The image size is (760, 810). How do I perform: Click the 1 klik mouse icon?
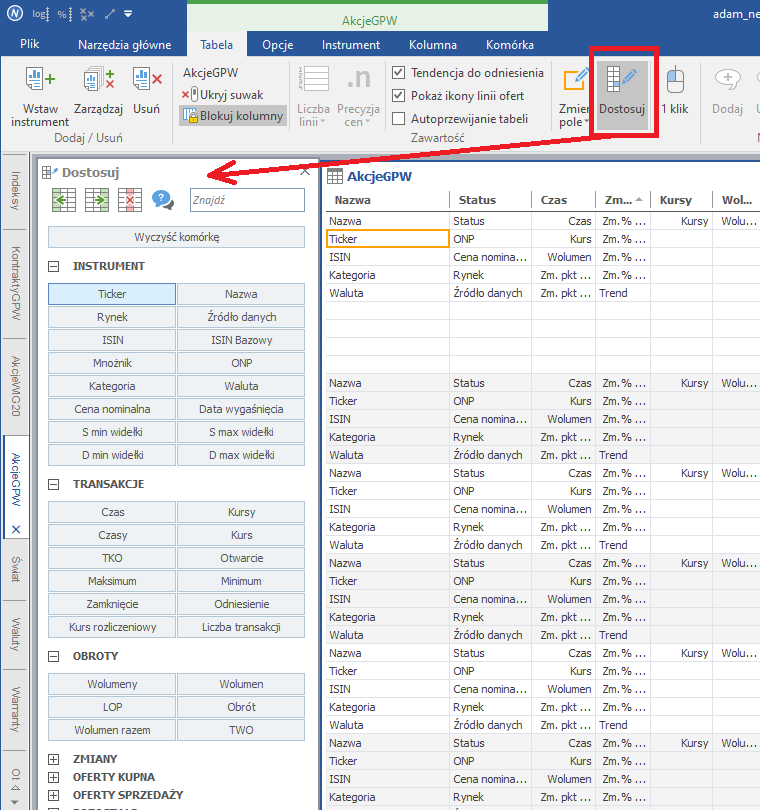pos(675,80)
